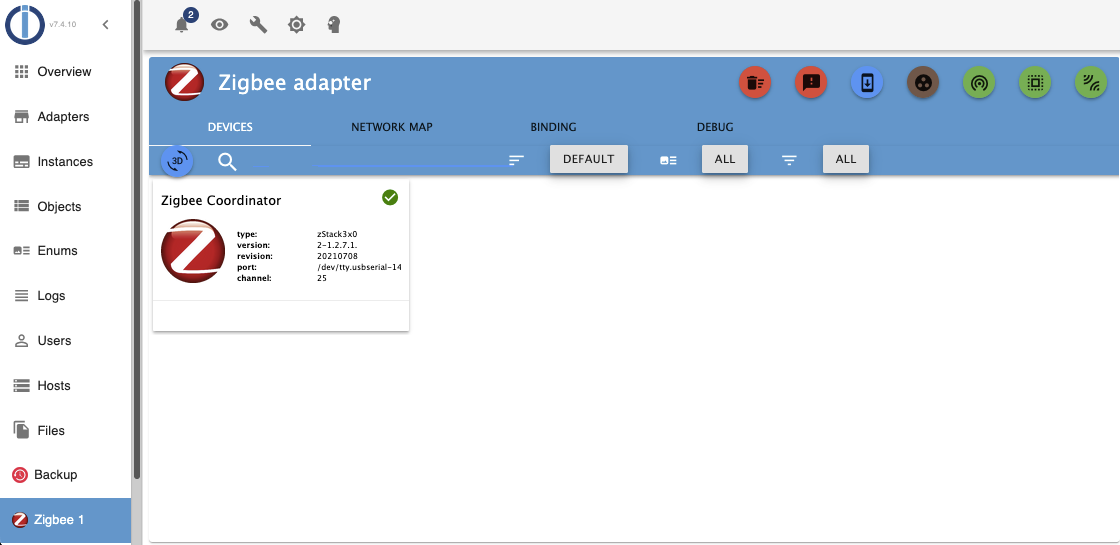Open Files browser in sidebar
The height and width of the screenshot is (545, 1120).
click(66, 431)
